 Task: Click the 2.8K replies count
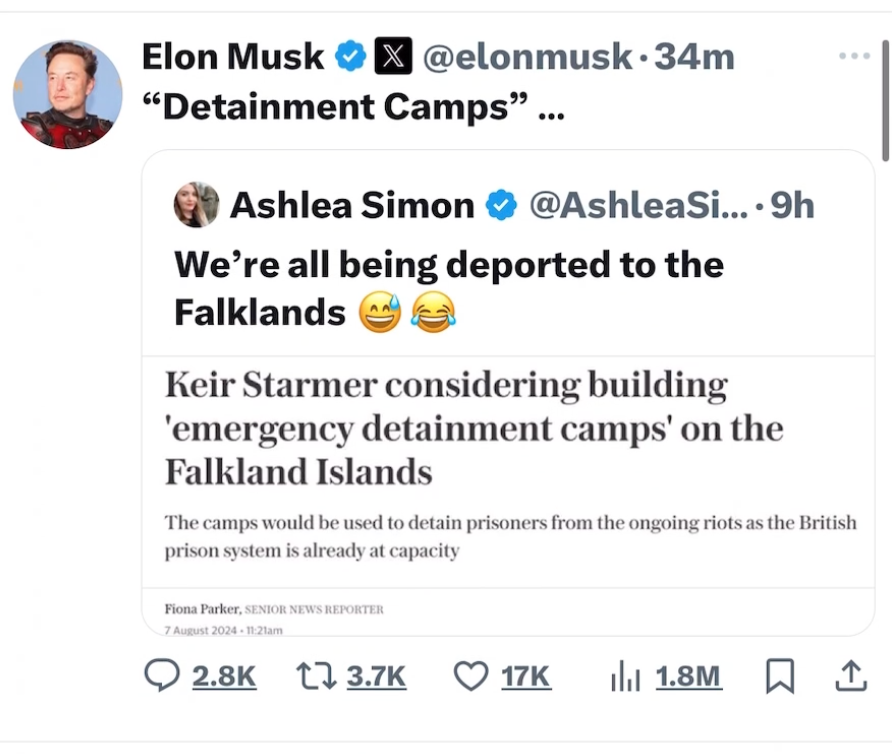point(222,677)
